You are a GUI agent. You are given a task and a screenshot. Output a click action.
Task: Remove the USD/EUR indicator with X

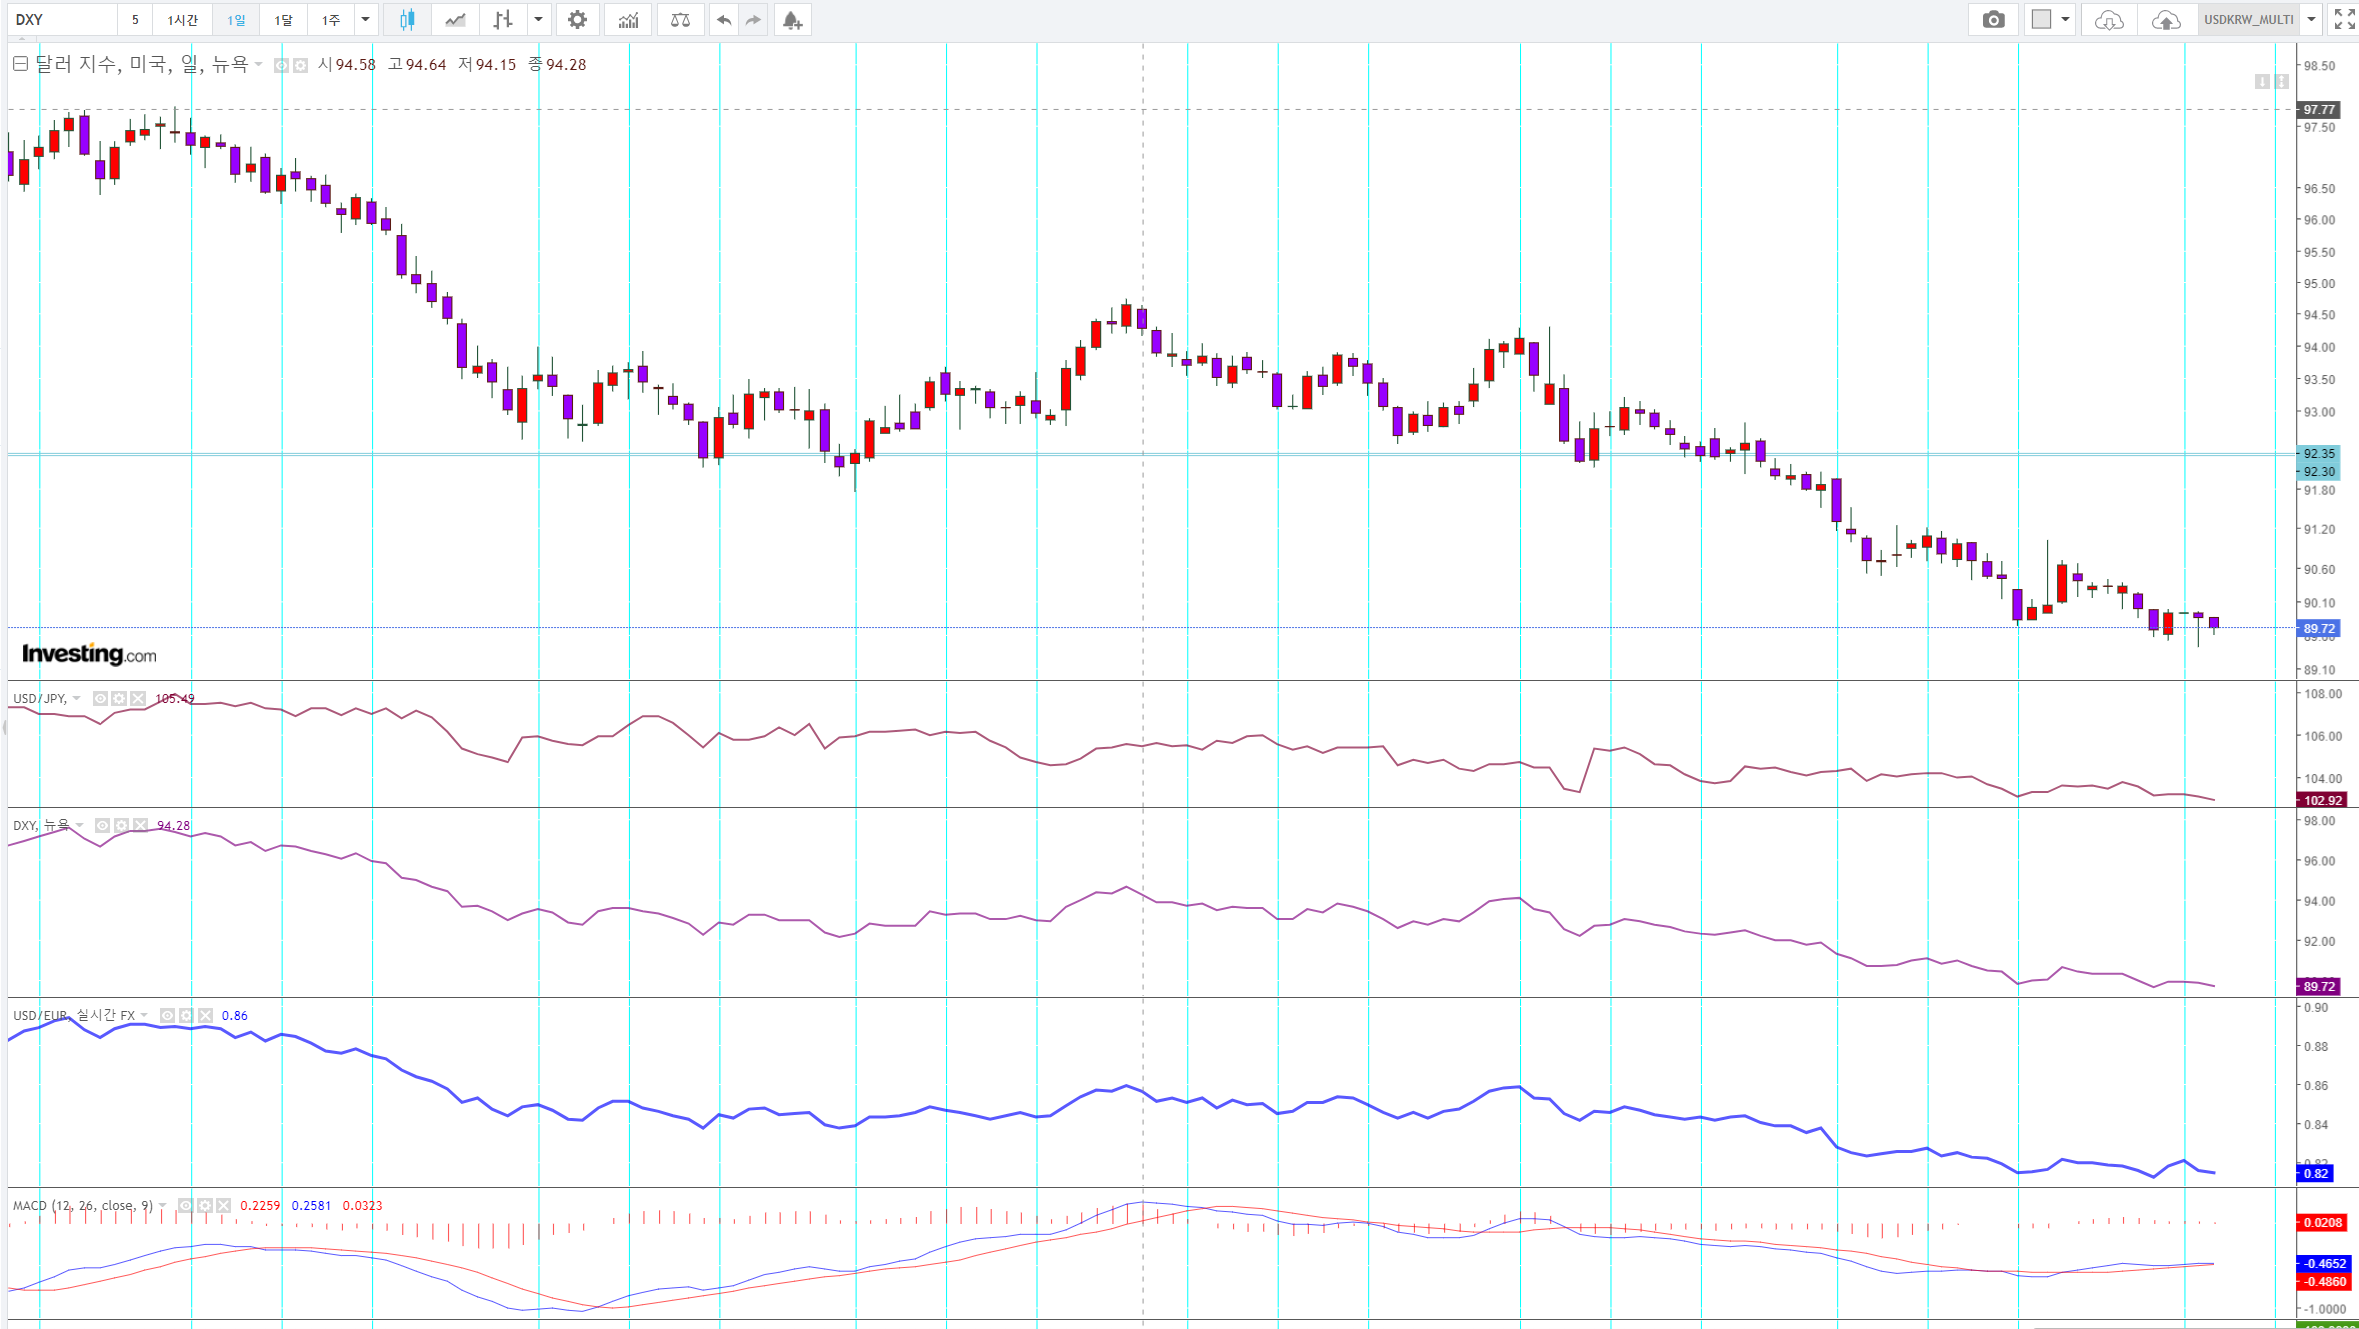(206, 1016)
